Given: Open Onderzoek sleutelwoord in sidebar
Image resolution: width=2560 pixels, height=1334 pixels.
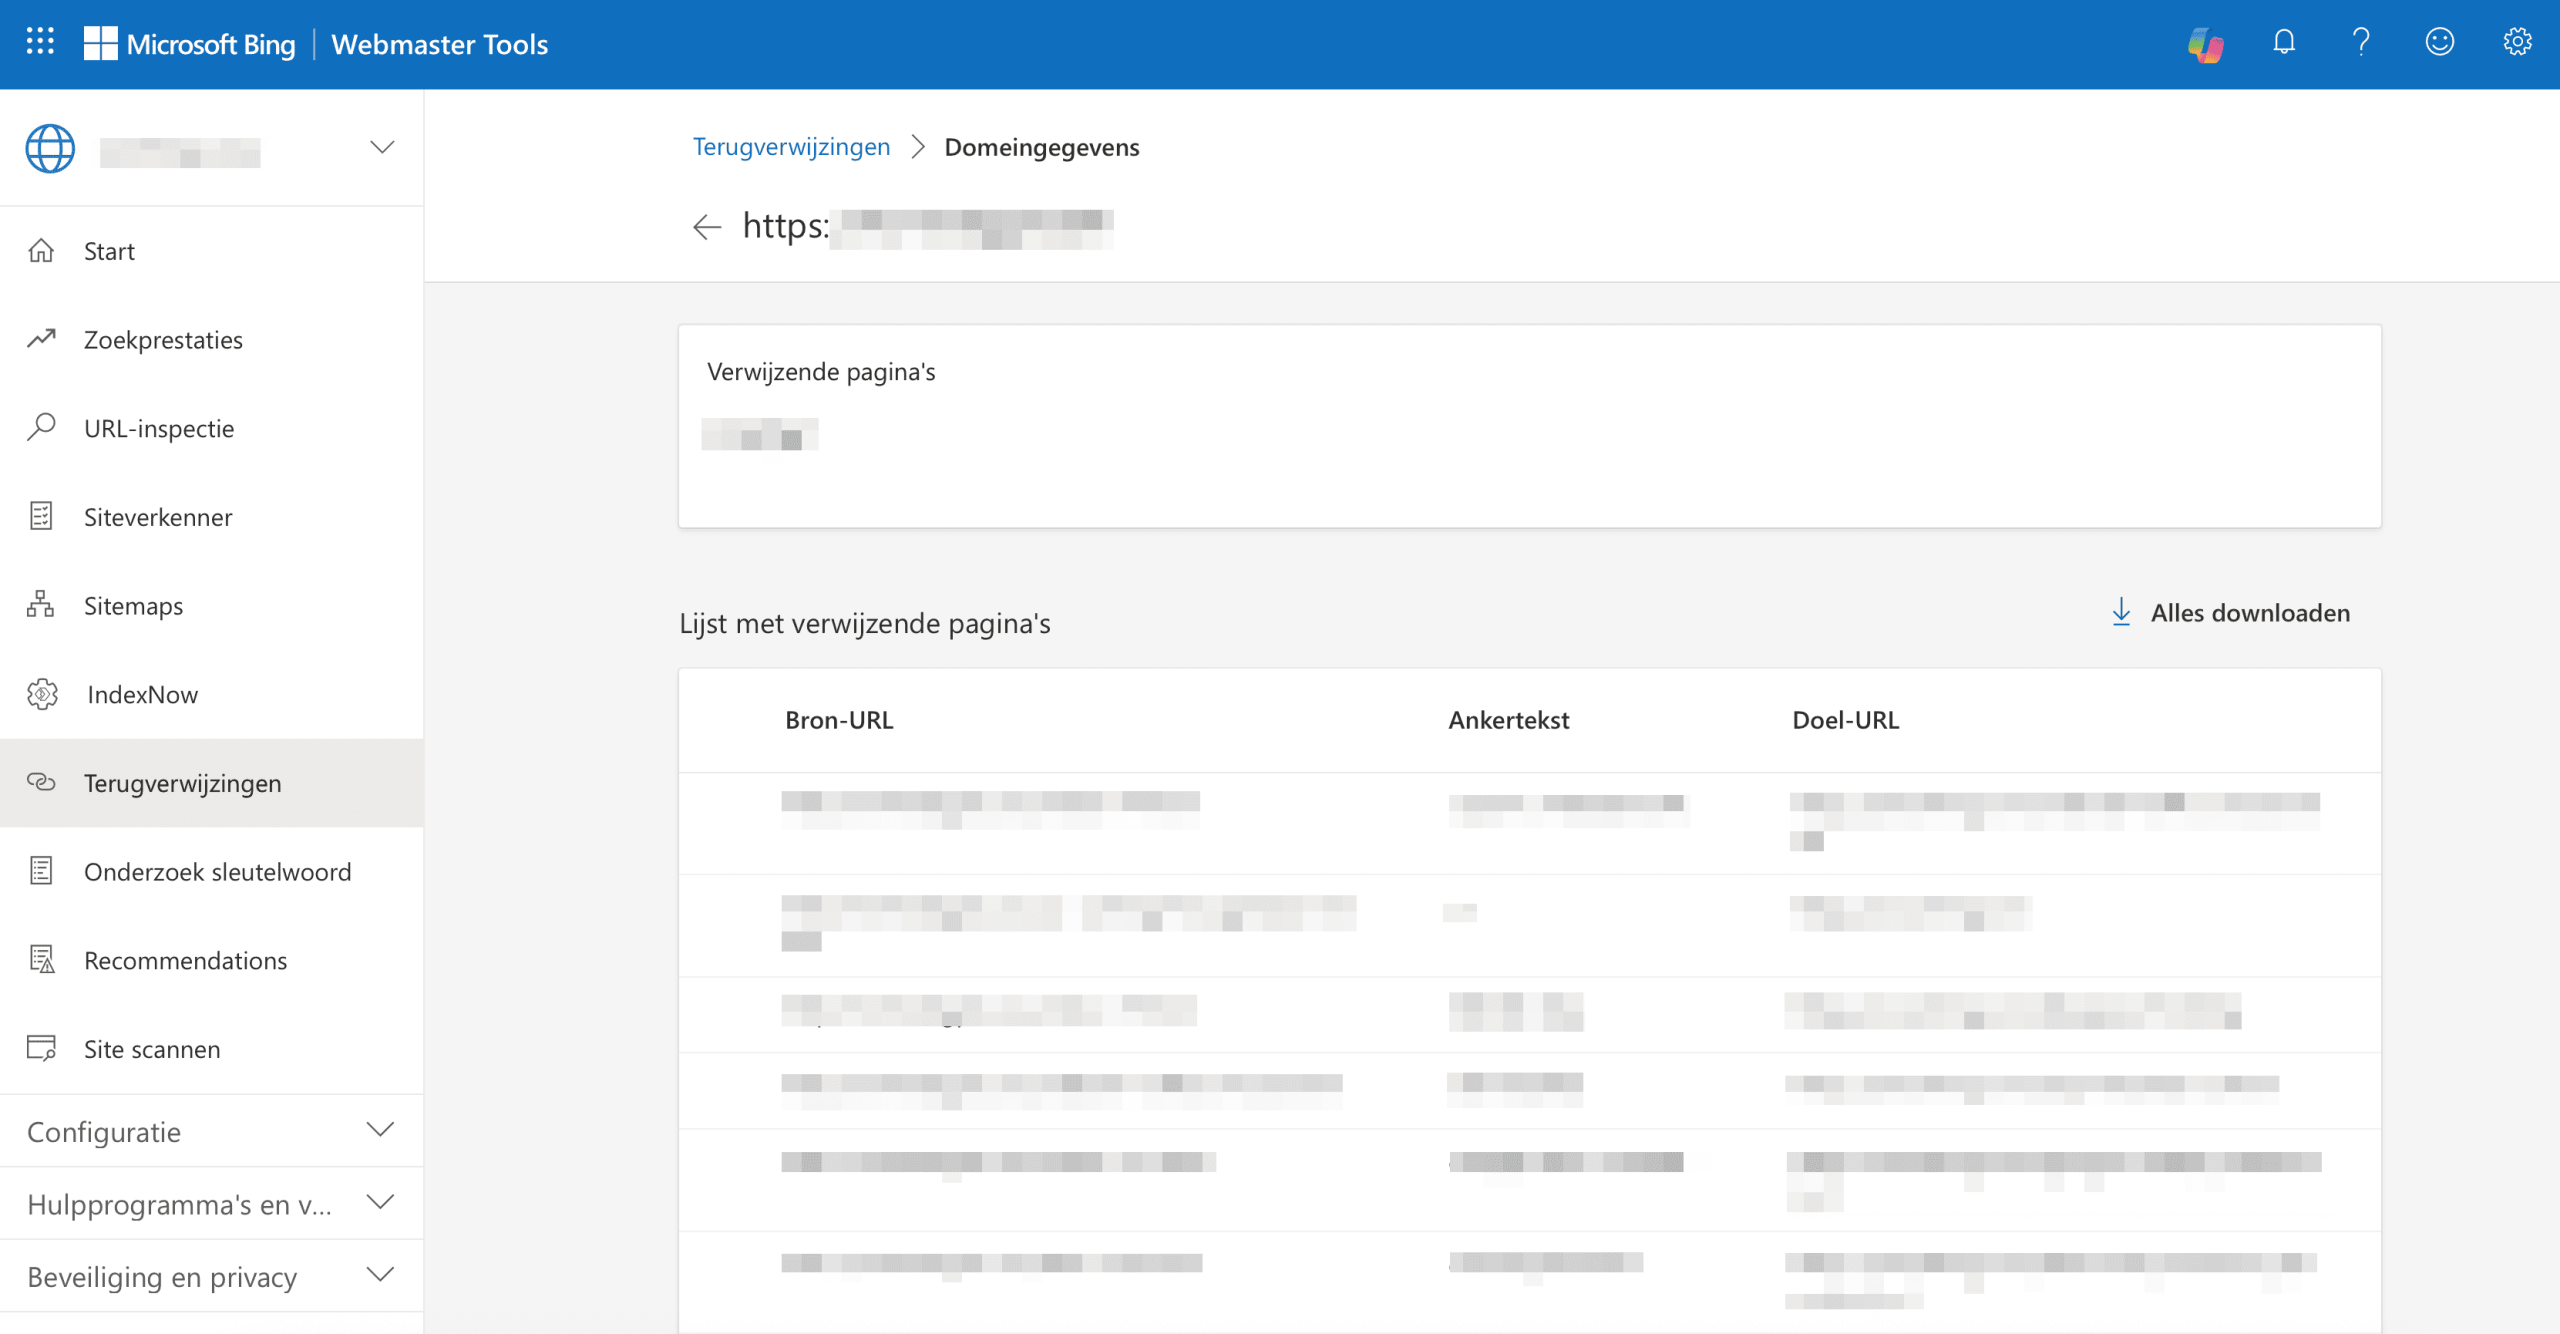Looking at the screenshot, I should 211,872.
